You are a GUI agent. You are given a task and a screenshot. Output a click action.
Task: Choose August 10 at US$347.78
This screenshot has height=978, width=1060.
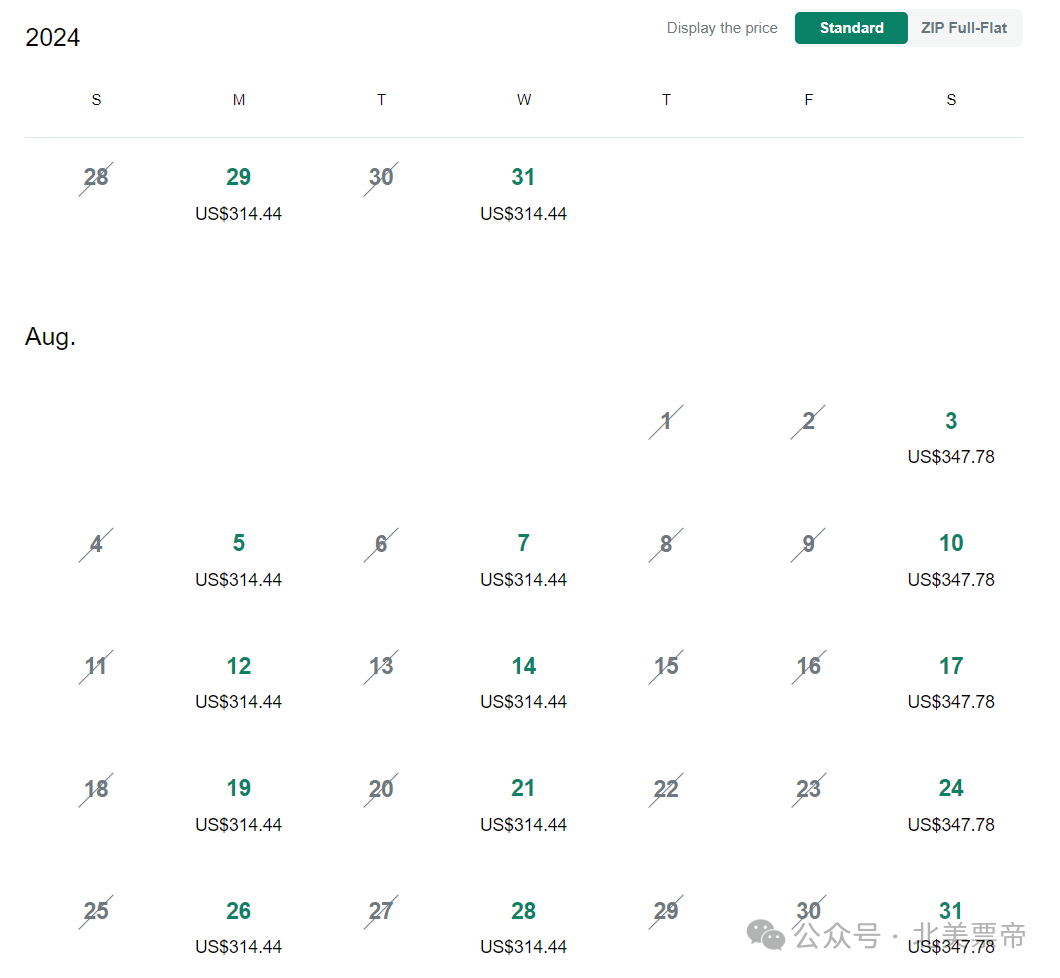click(x=950, y=559)
